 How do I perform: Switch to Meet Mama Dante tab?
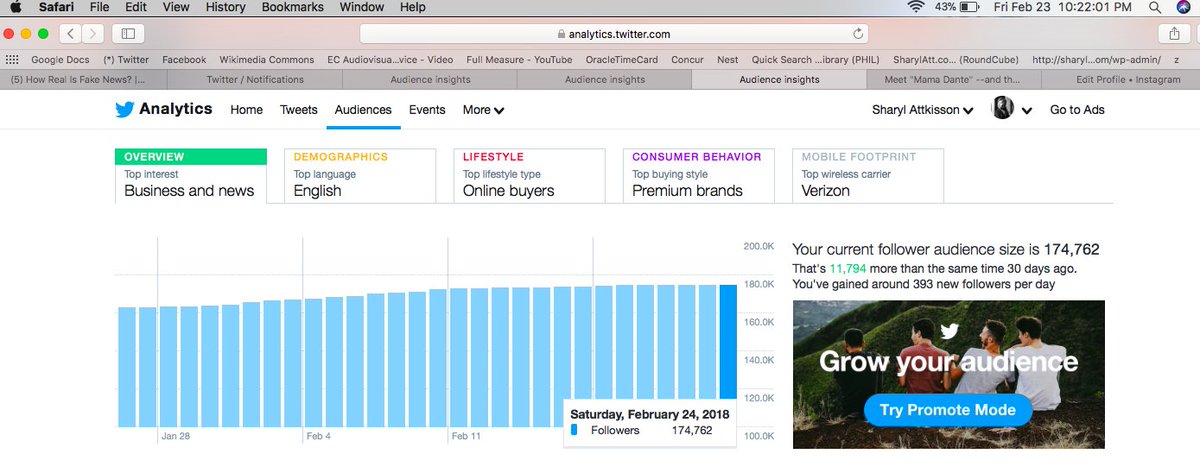pos(952,79)
